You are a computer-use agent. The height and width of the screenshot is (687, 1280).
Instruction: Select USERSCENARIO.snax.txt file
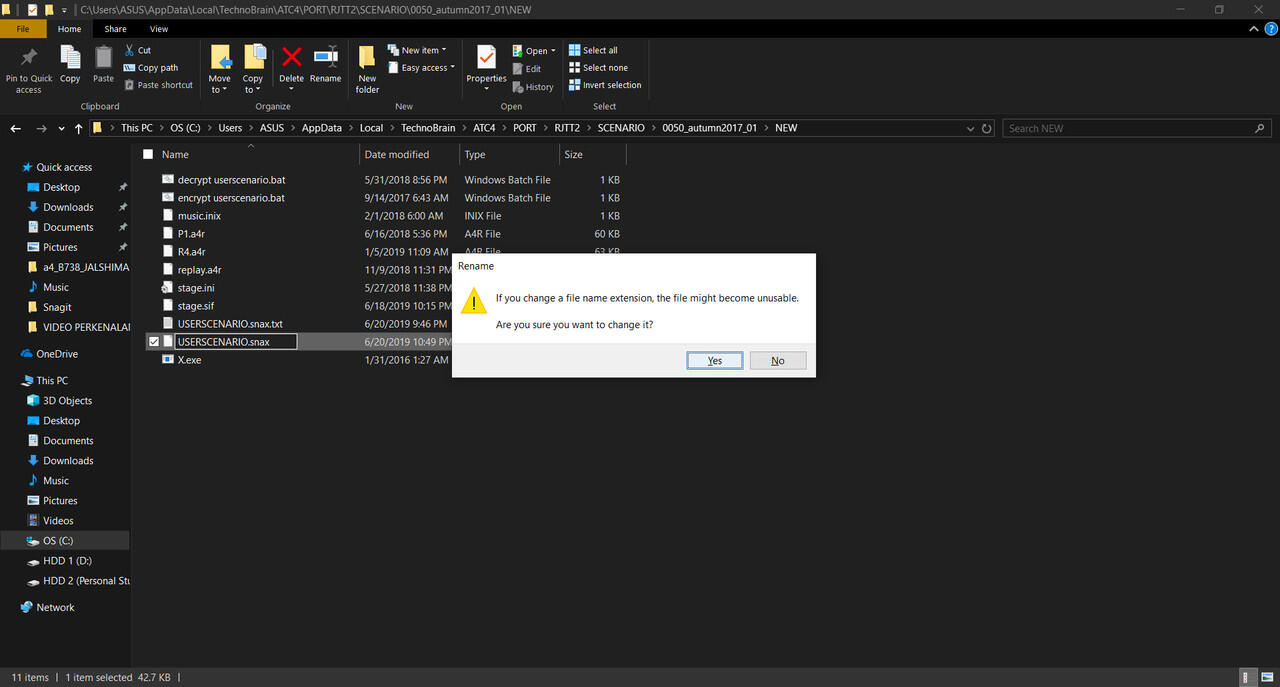230,324
